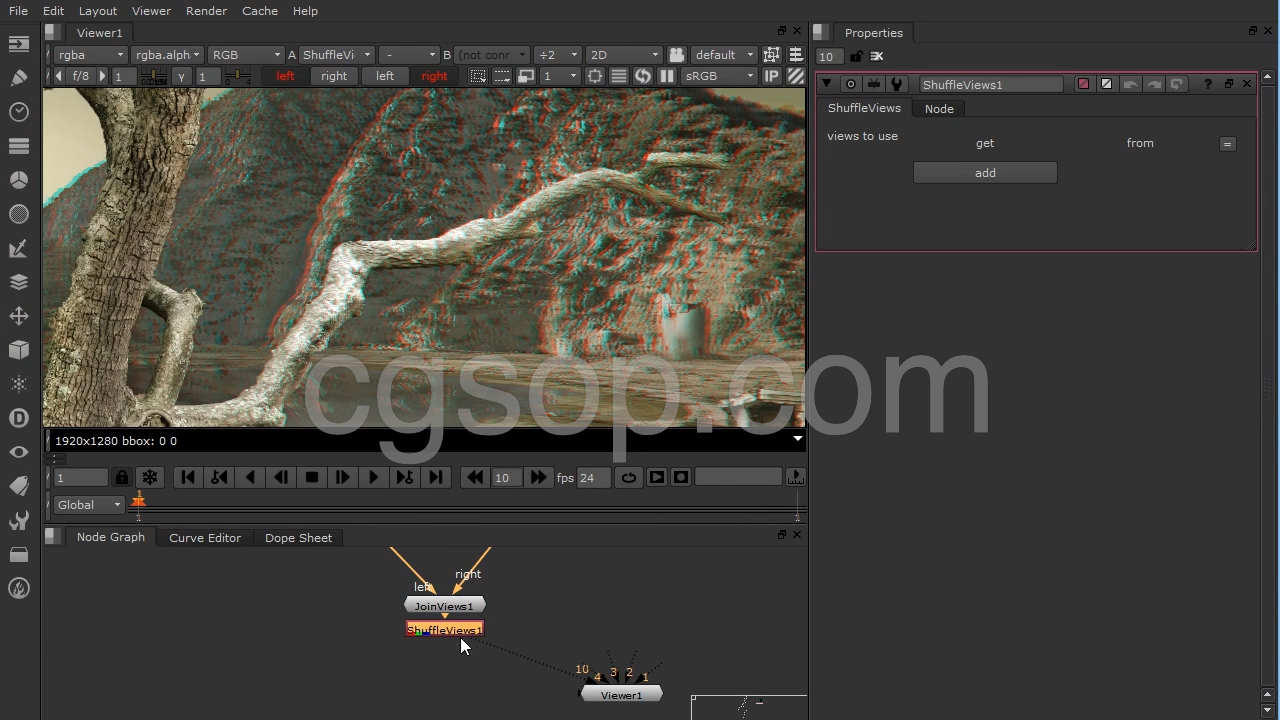
Task: Open the Transform nodes toolbar menu
Action: 18,316
